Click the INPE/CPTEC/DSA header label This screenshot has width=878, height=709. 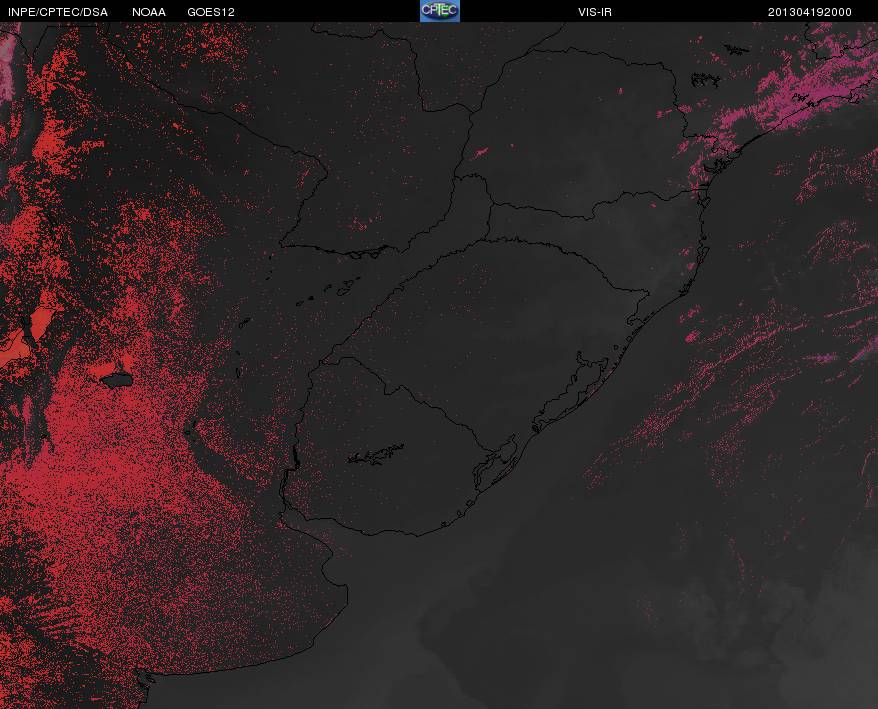tap(58, 12)
